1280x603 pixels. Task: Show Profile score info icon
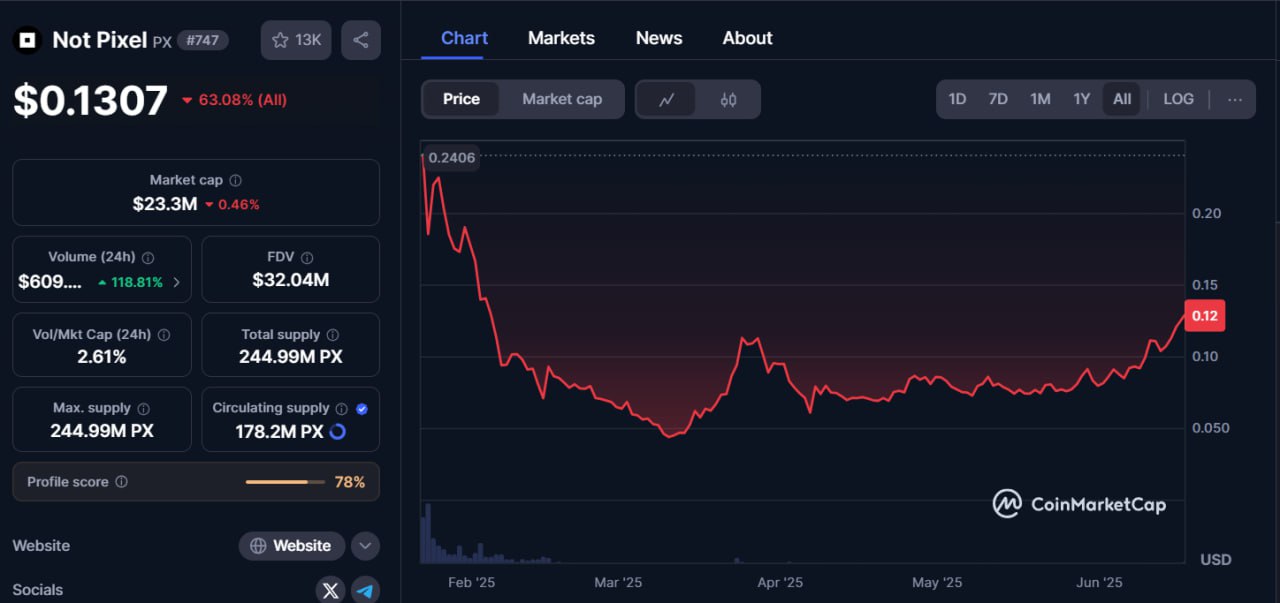[121, 482]
